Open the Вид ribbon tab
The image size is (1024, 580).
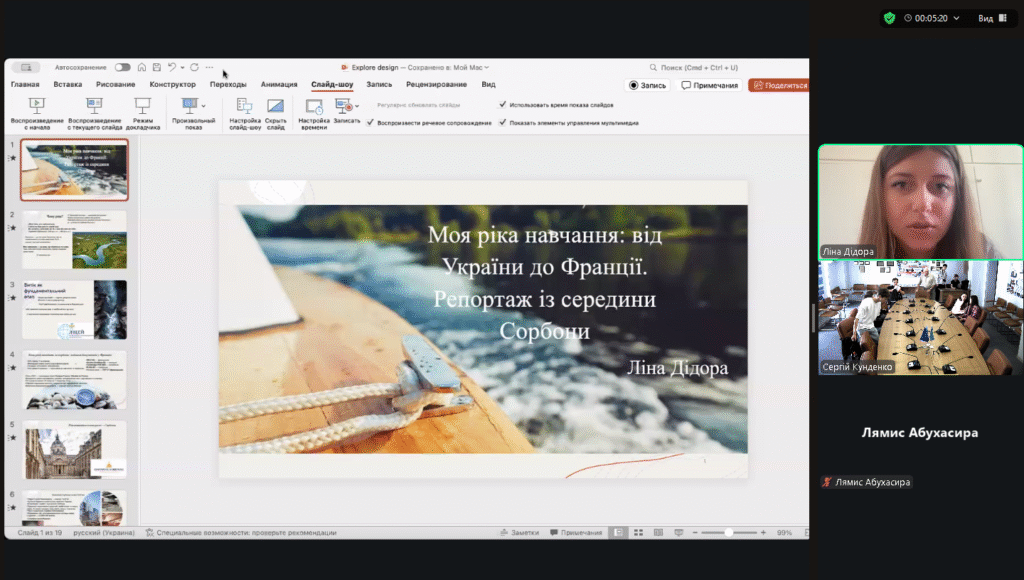coord(488,84)
